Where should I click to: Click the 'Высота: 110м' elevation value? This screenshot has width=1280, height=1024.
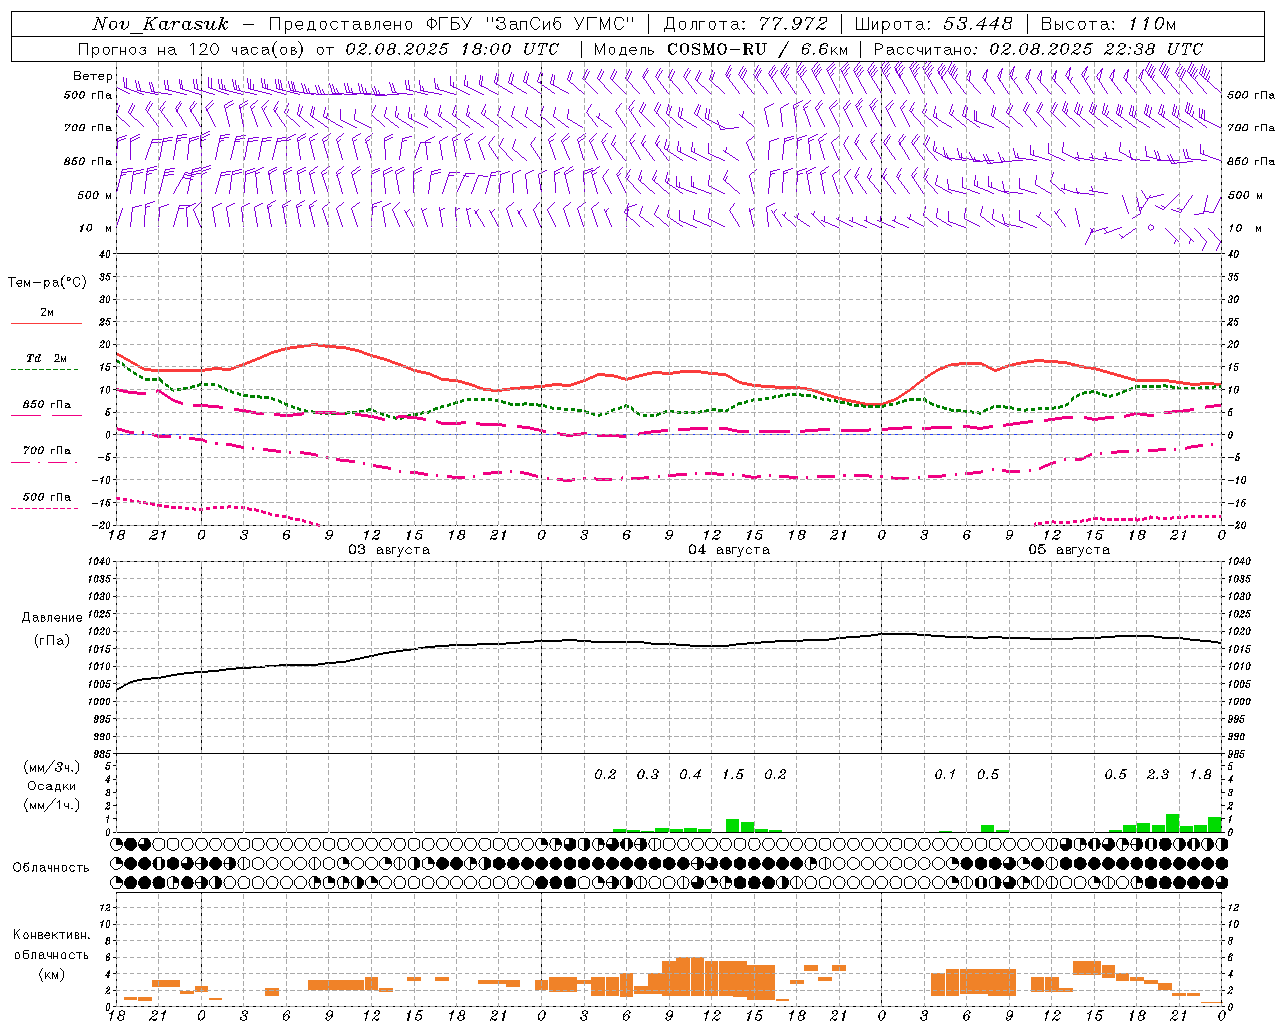point(1108,24)
